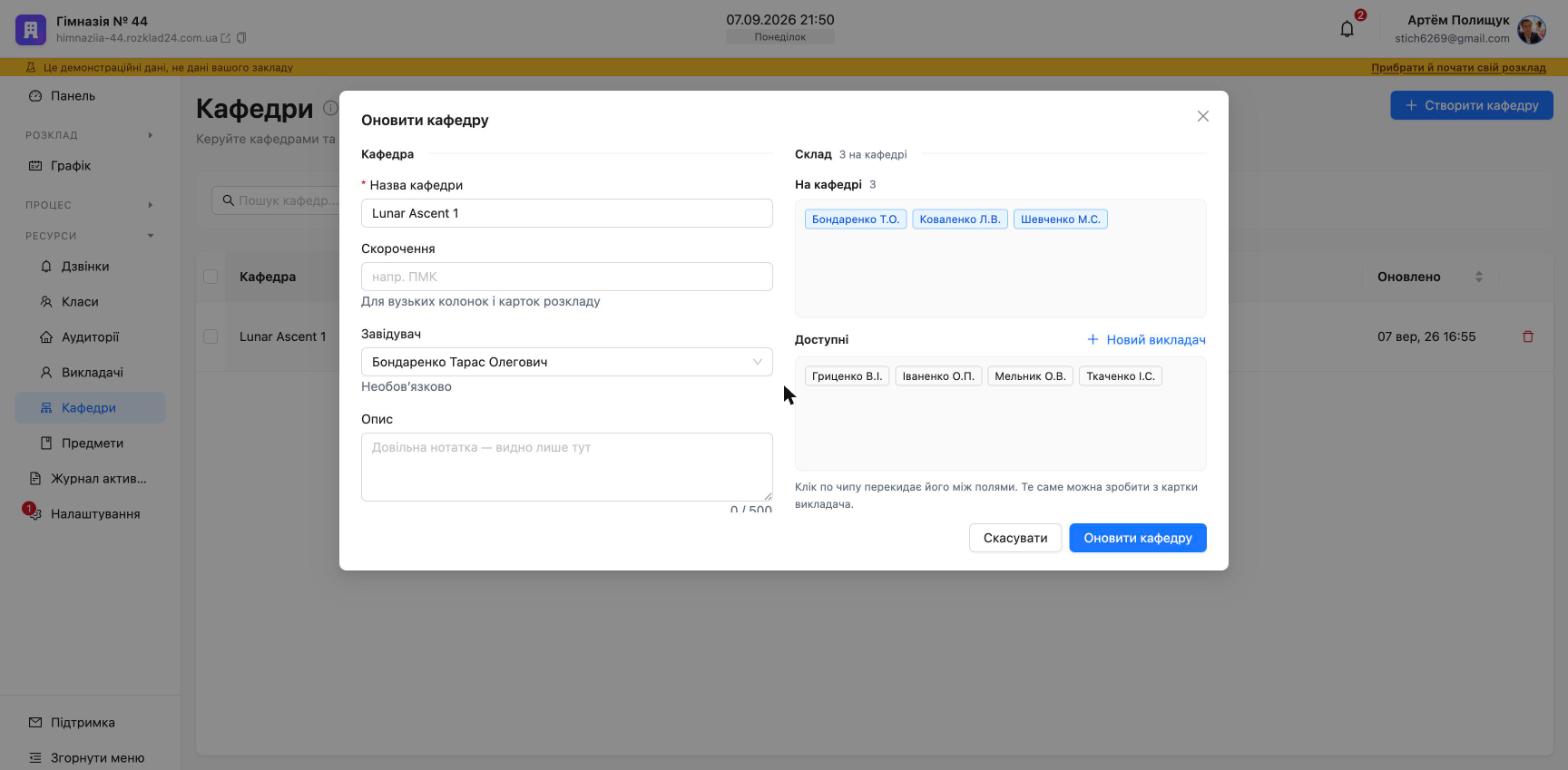Cancel with Скасувати button
The width and height of the screenshot is (1568, 770).
[1015, 538]
